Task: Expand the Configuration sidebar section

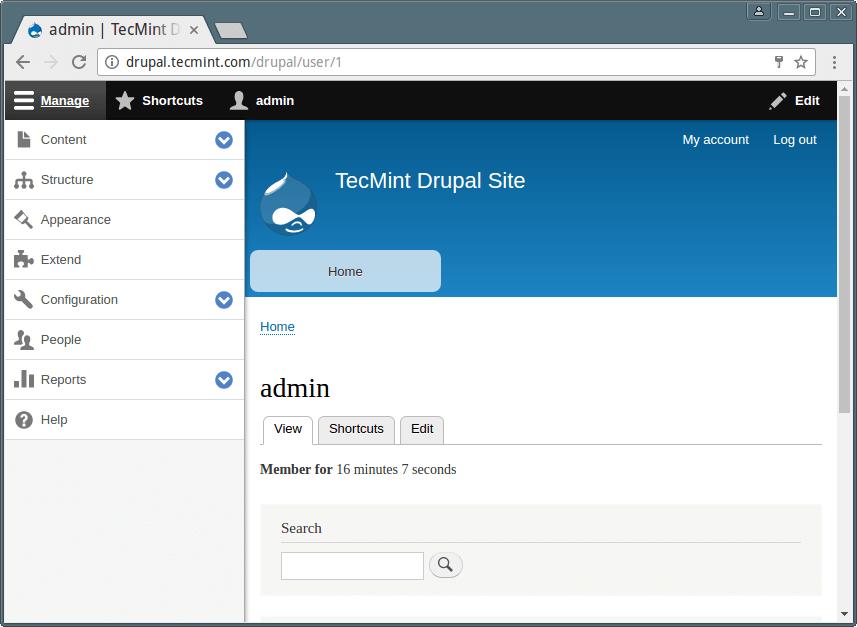Action: (224, 300)
